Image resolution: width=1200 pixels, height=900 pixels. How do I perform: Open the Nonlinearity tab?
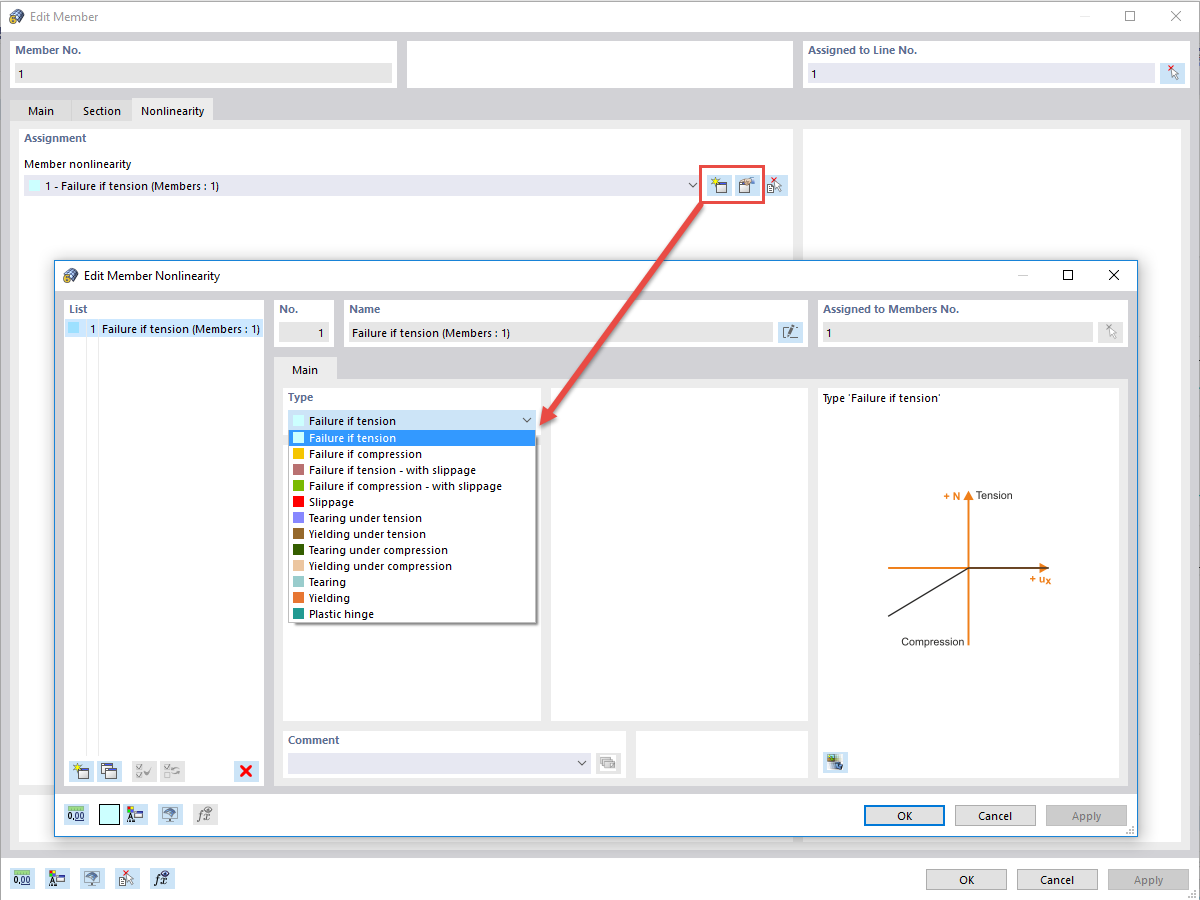(172, 110)
